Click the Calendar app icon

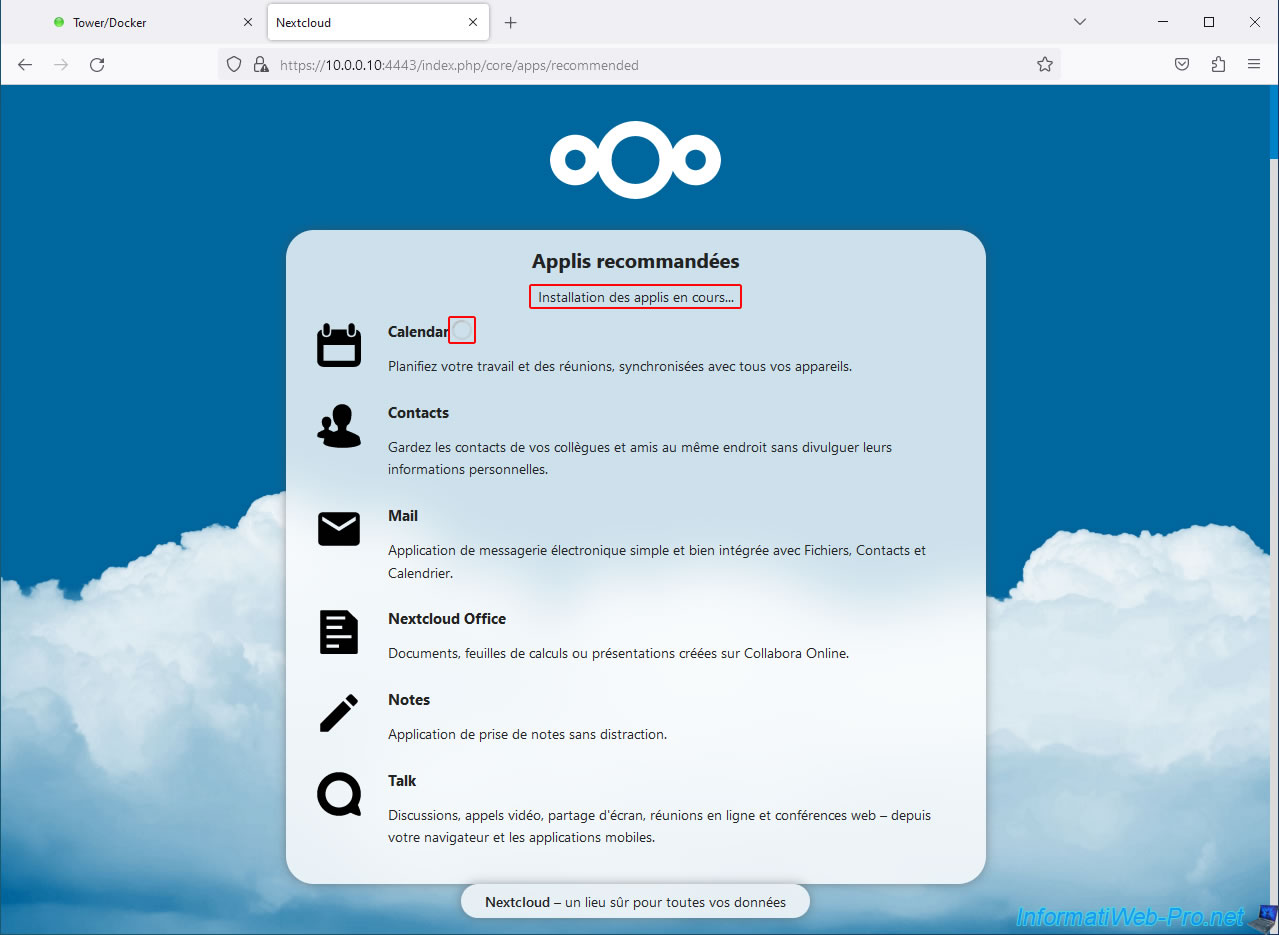(x=339, y=346)
